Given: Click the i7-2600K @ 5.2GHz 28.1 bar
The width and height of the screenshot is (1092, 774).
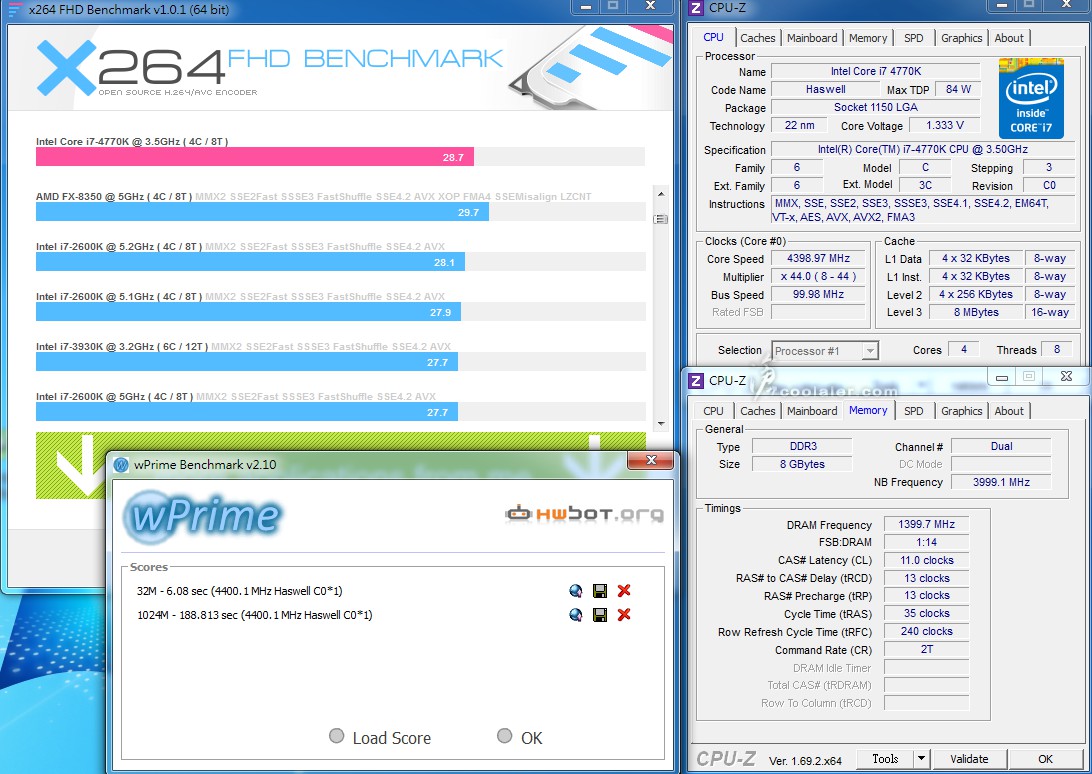Looking at the screenshot, I should [251, 262].
